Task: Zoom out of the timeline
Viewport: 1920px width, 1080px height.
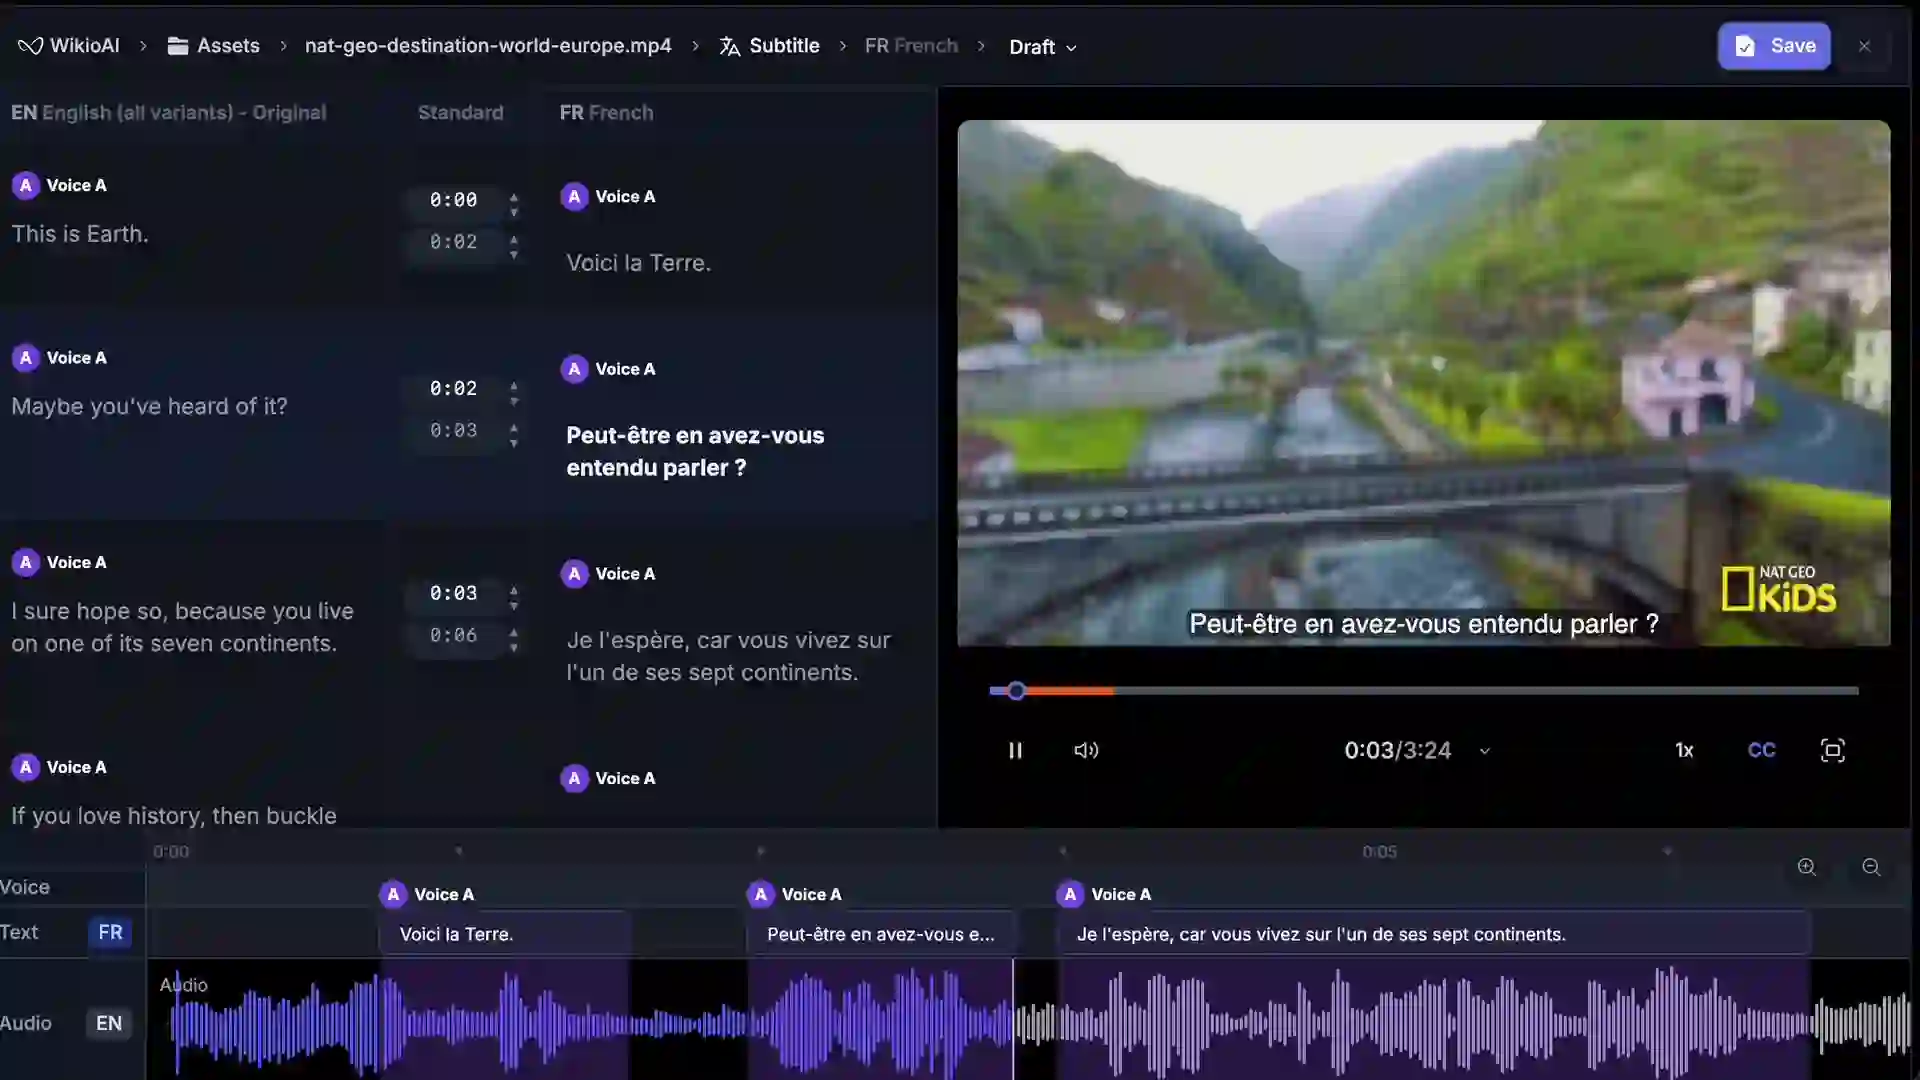Action: click(1871, 867)
